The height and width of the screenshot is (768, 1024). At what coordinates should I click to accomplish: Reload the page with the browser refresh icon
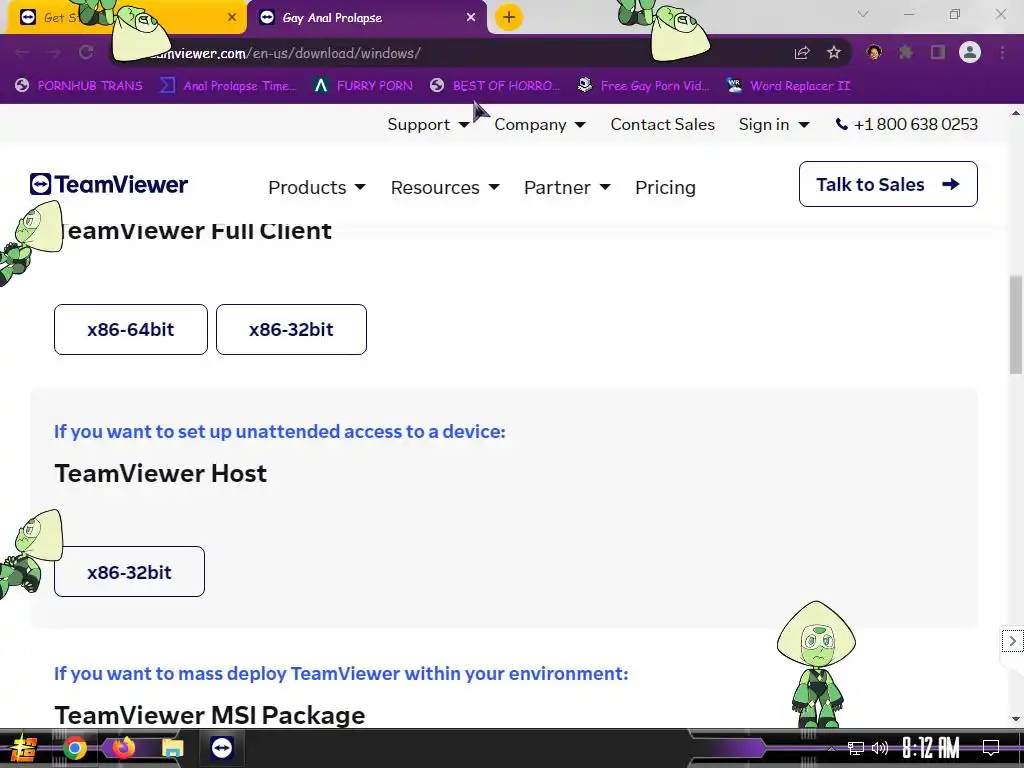coord(86,52)
